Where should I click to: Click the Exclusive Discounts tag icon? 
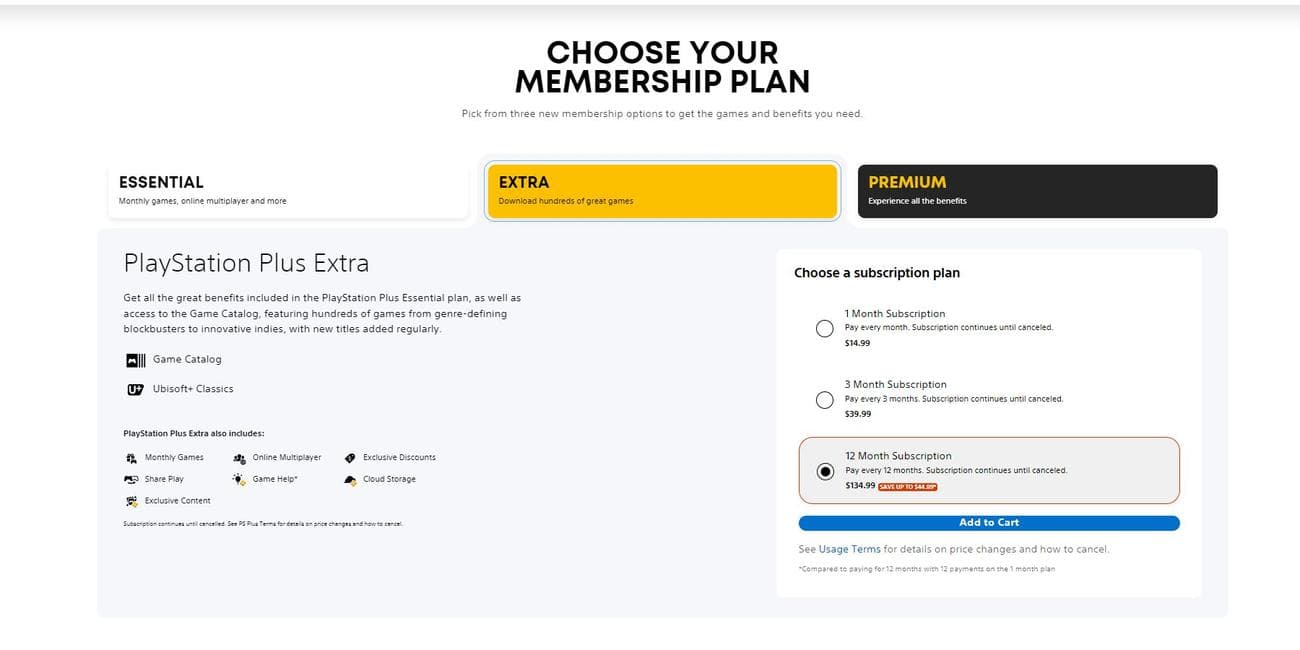350,457
